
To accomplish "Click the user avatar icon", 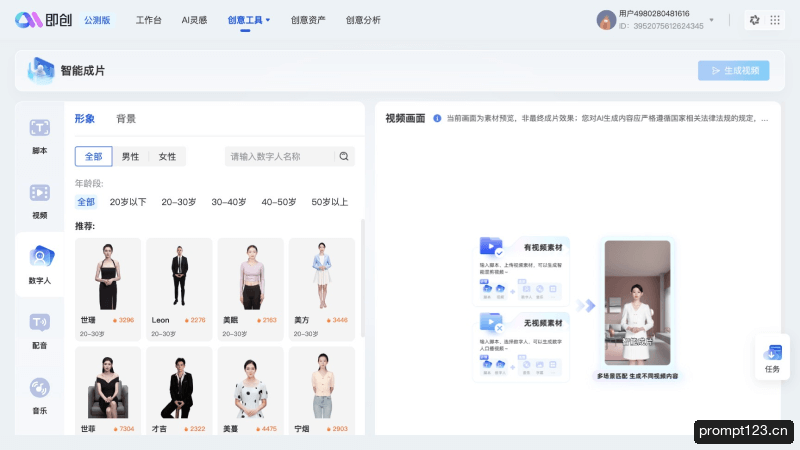I will point(606,20).
